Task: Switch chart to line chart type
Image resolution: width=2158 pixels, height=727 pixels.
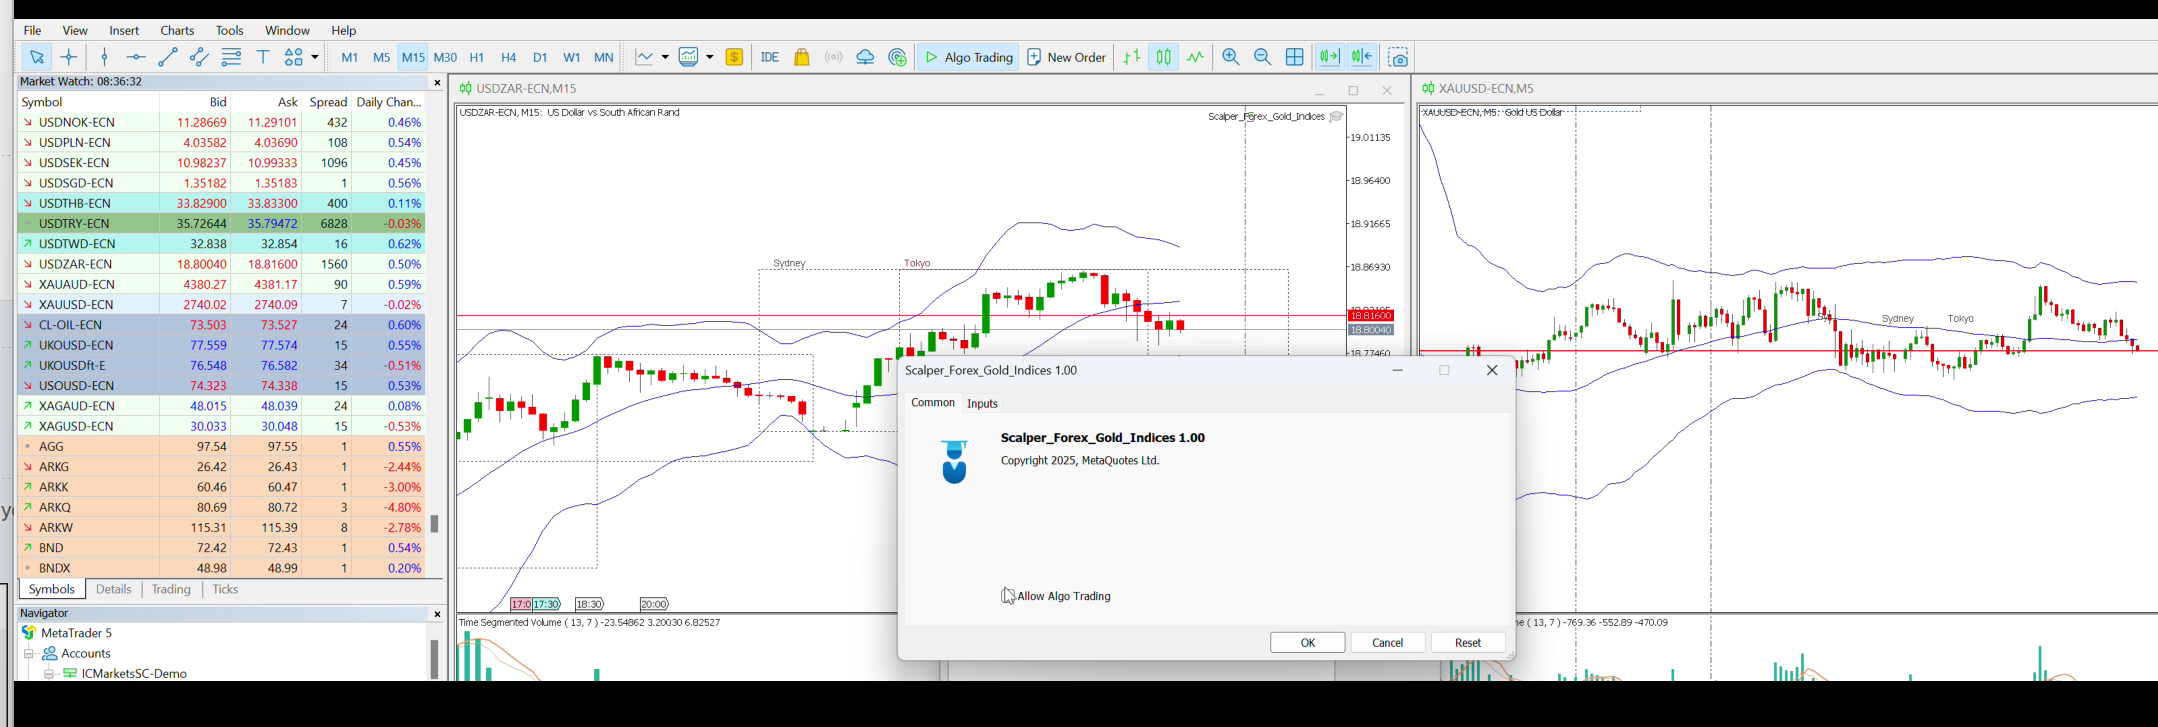Action: tap(1196, 57)
